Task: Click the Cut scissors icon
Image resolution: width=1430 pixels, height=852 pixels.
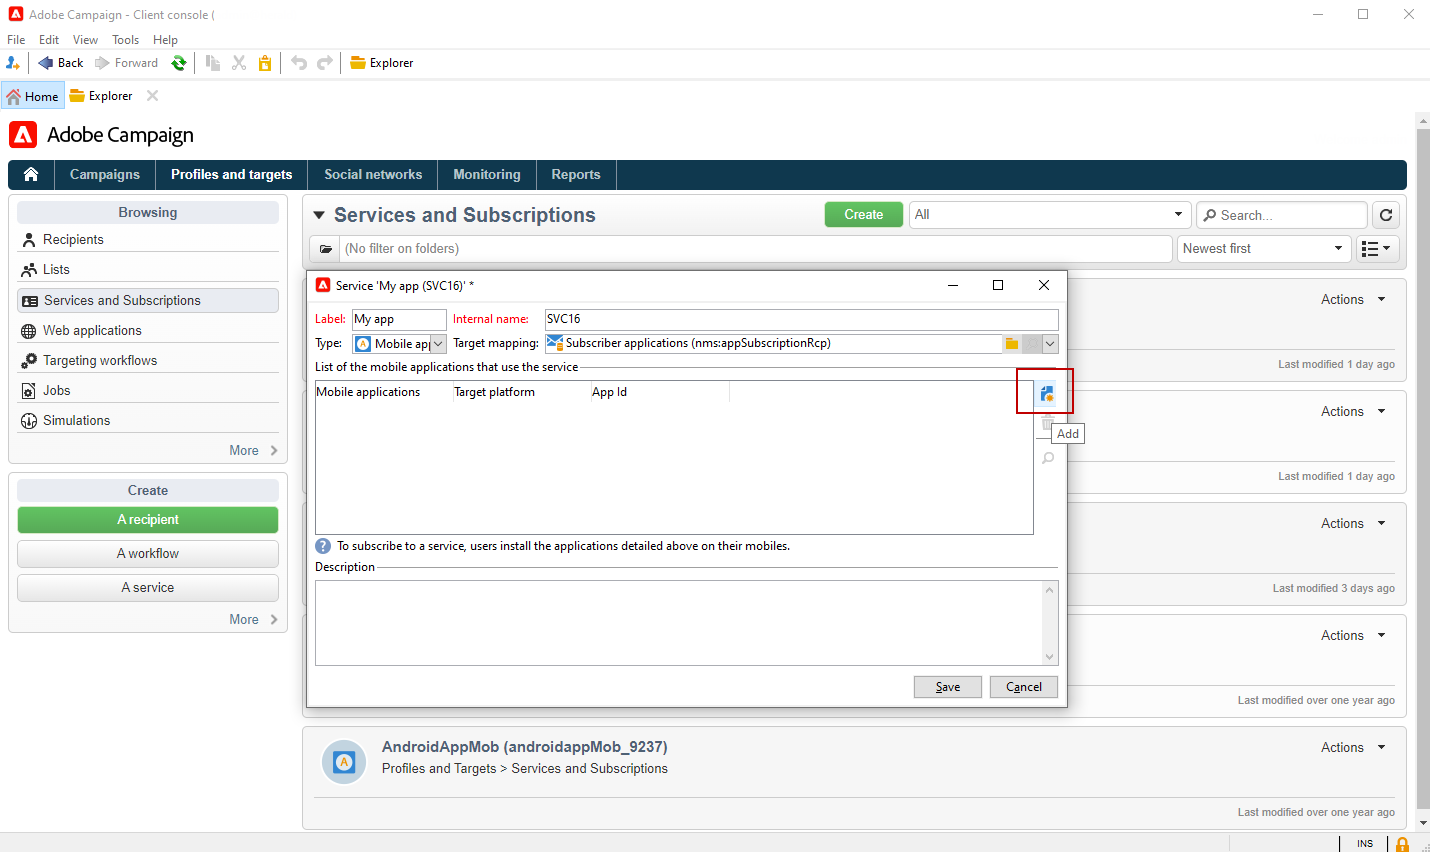Action: click(239, 63)
